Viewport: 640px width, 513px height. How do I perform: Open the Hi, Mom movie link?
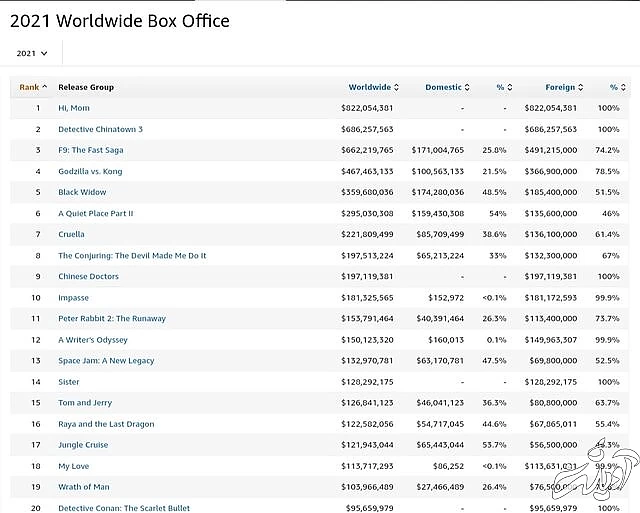pyautogui.click(x=75, y=108)
